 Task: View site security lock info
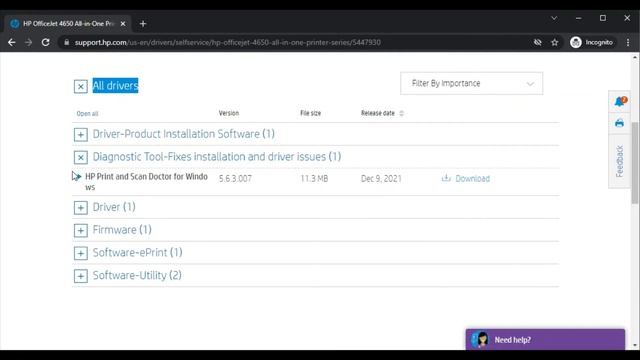point(66,42)
